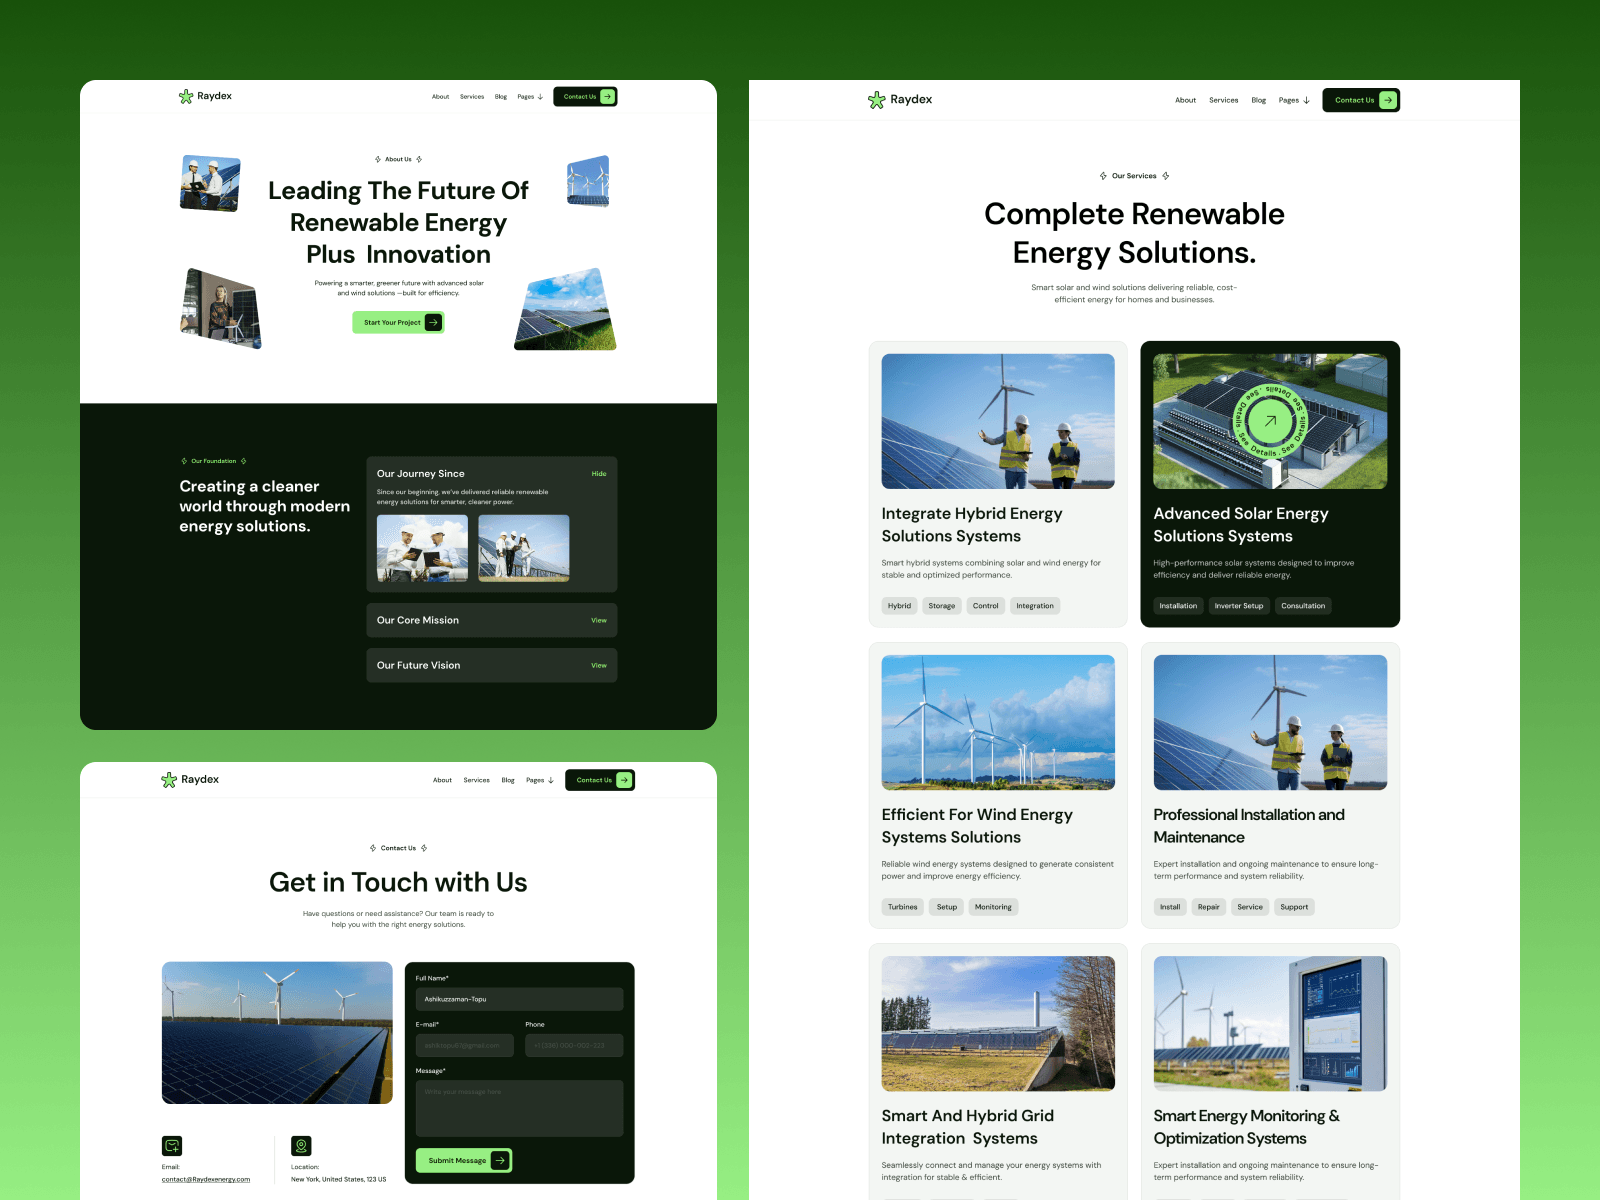Image resolution: width=1600 pixels, height=1200 pixels.
Task: Click the Raydex star logo on the services page
Action: [x=877, y=100]
